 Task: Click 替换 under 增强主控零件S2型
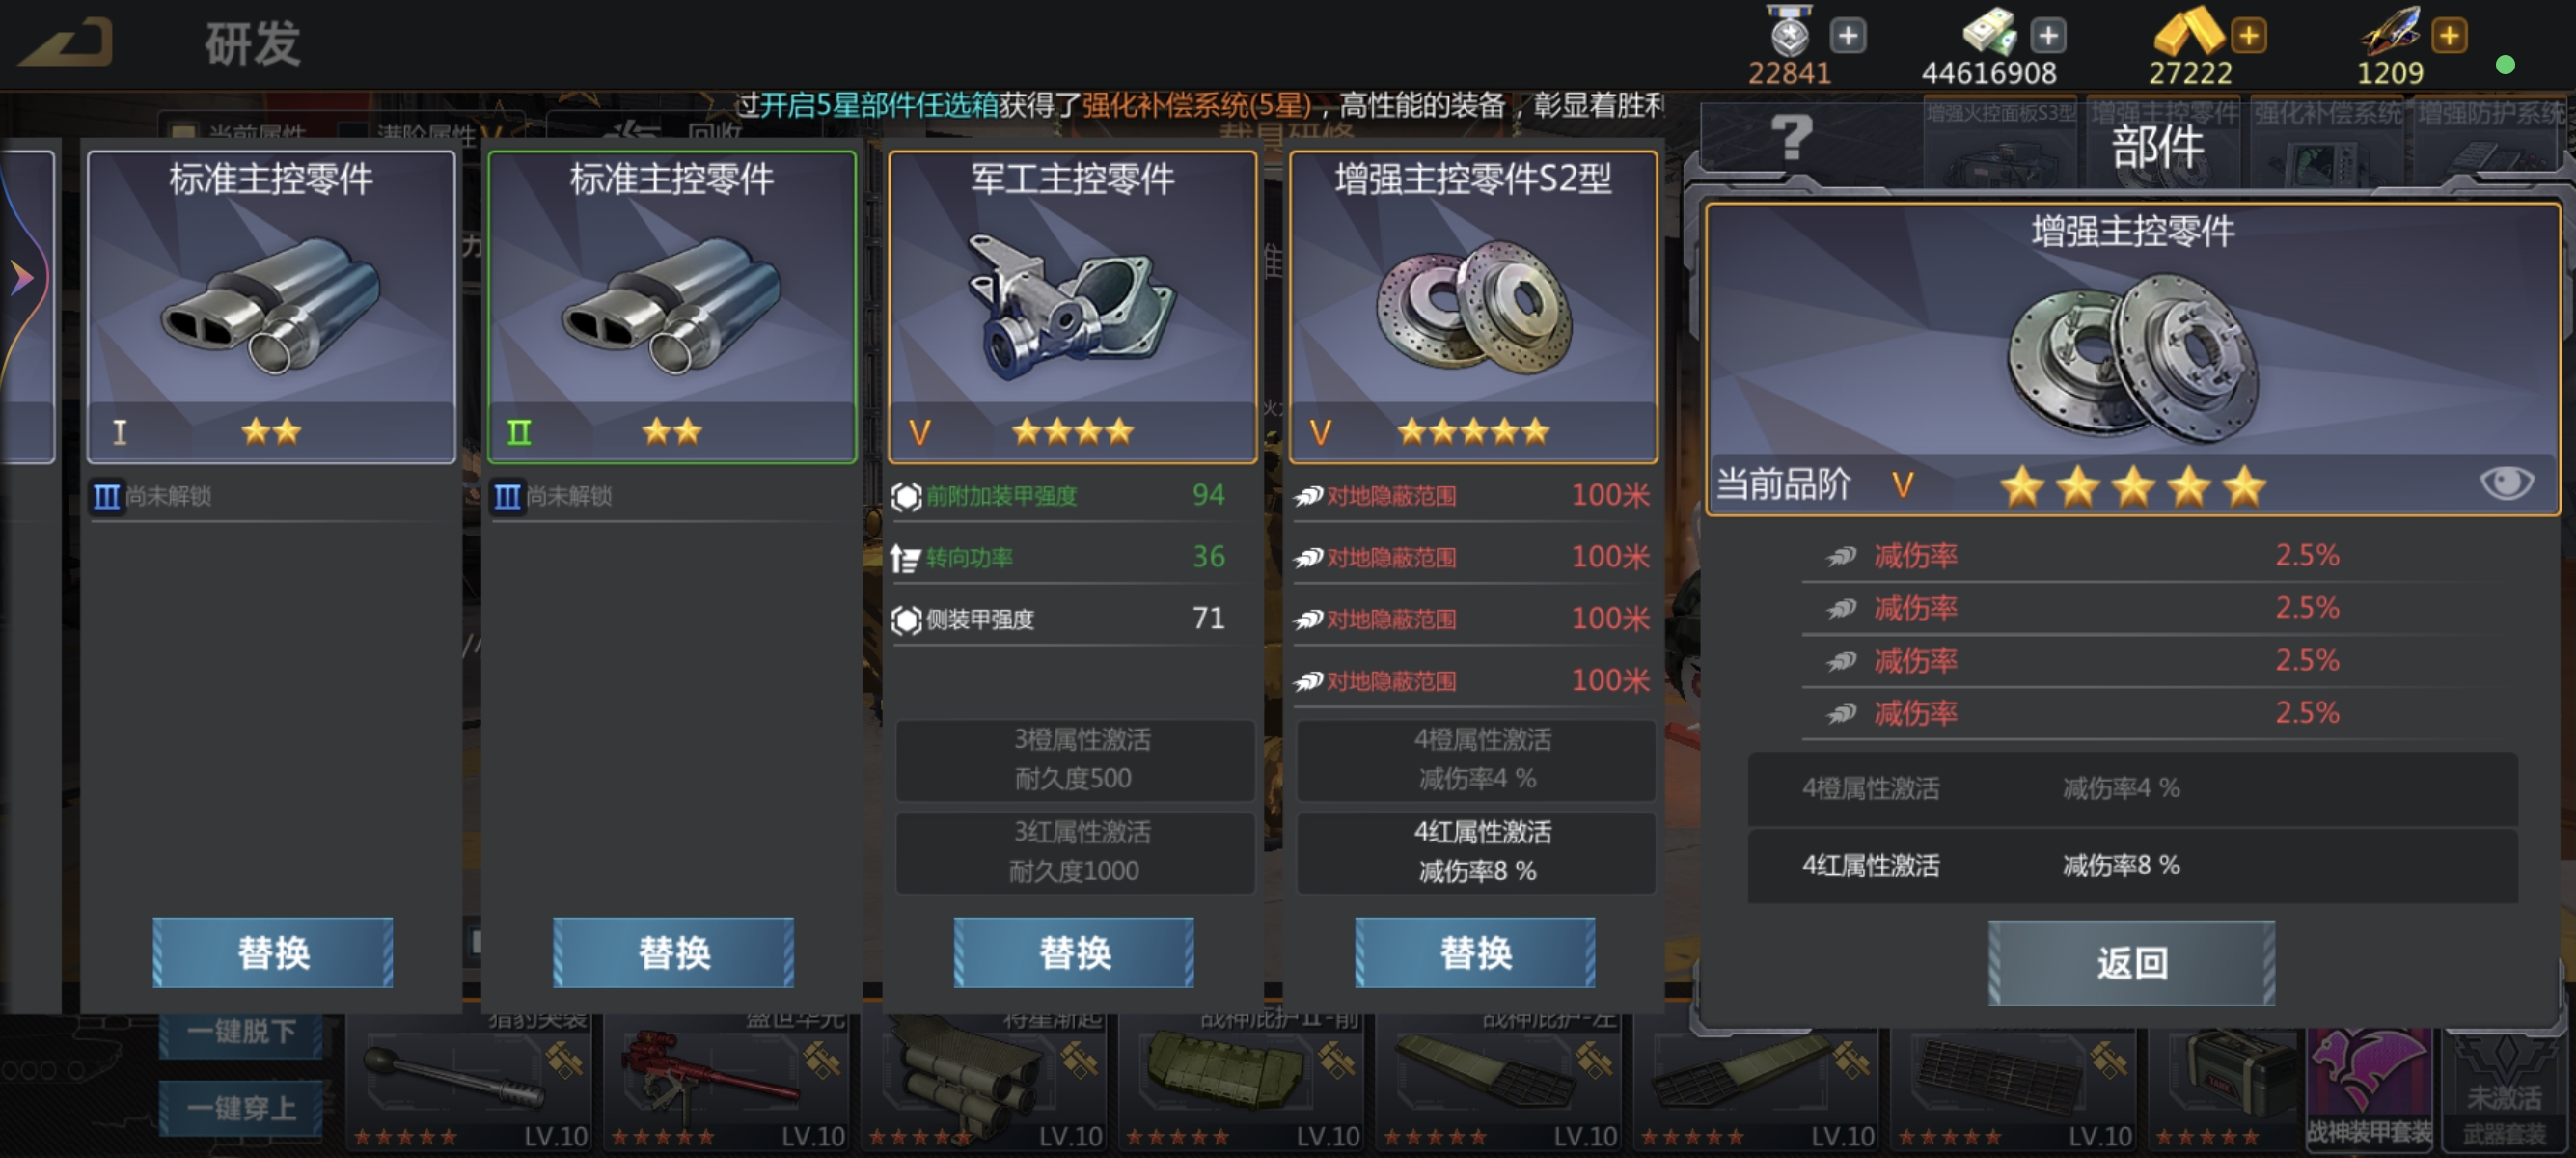(1475, 953)
